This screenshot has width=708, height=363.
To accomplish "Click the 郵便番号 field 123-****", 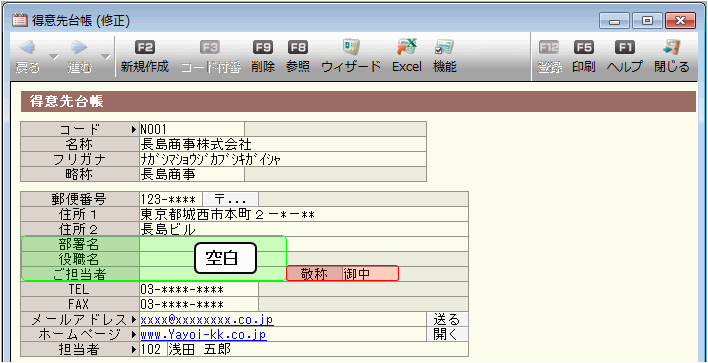I will (171, 199).
